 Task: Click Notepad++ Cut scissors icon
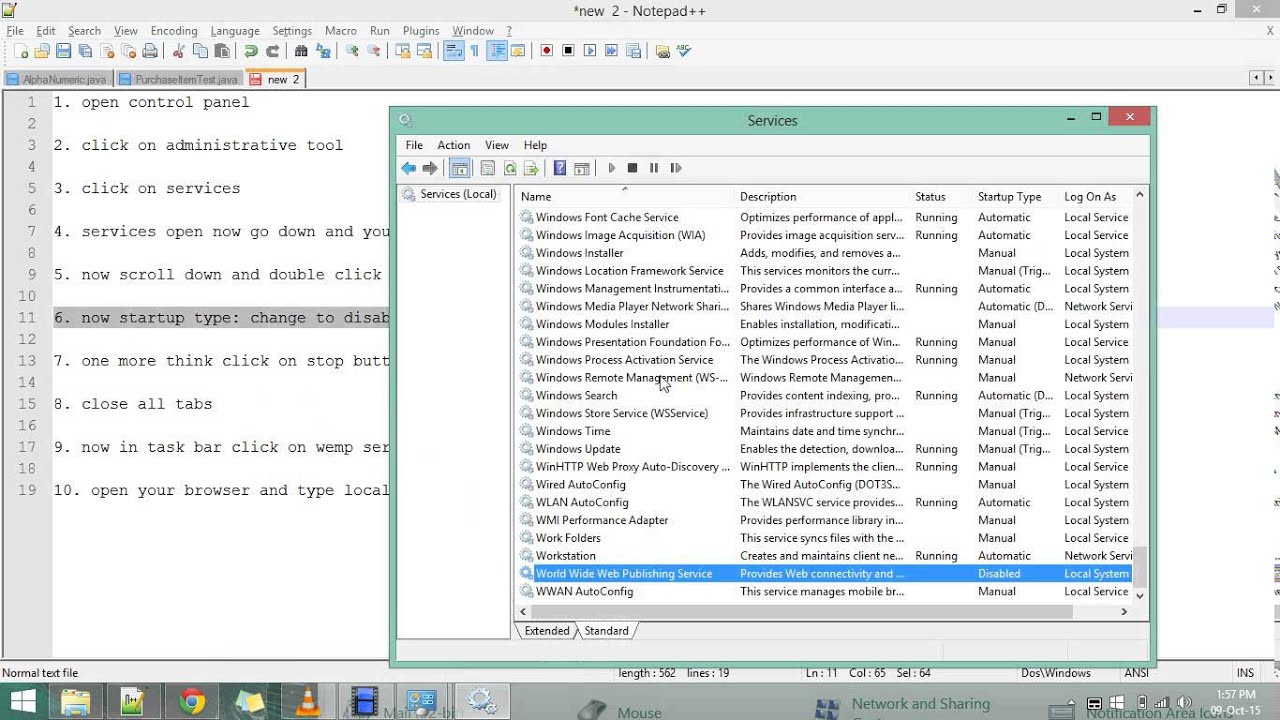179,51
